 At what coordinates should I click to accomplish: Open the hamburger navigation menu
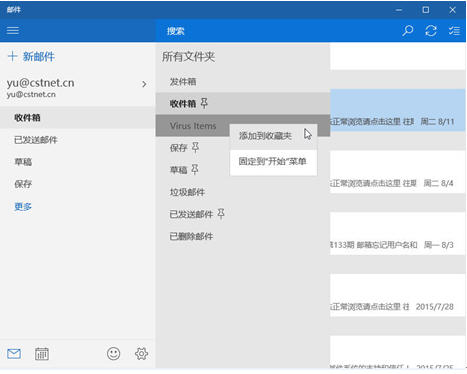13,31
